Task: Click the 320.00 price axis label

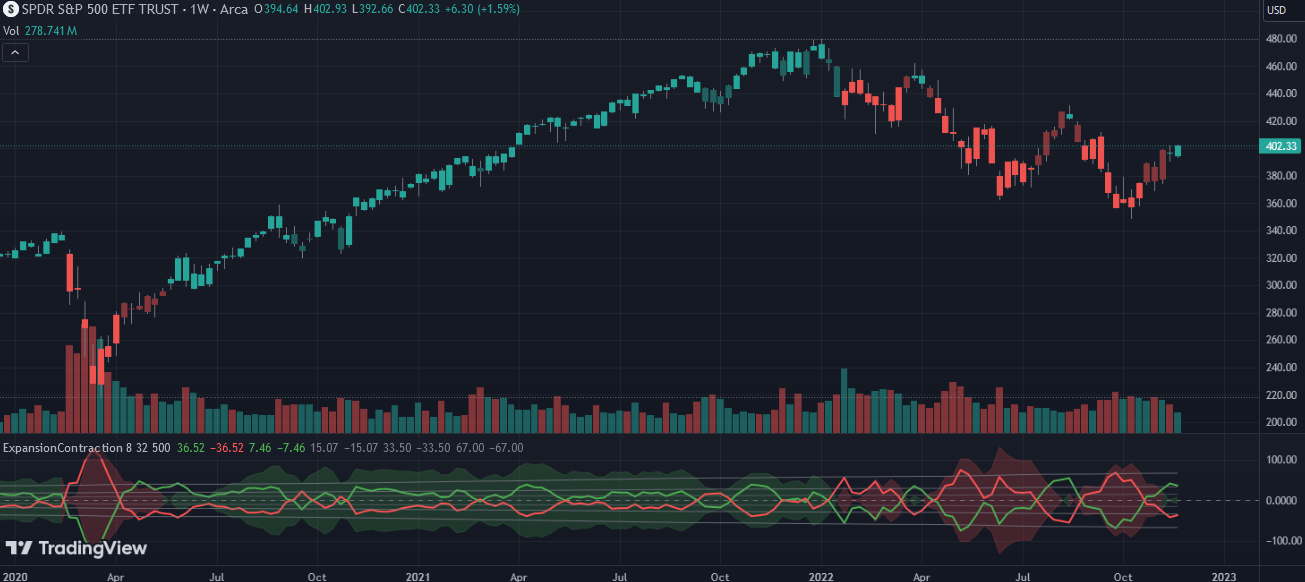Action: pos(1281,258)
